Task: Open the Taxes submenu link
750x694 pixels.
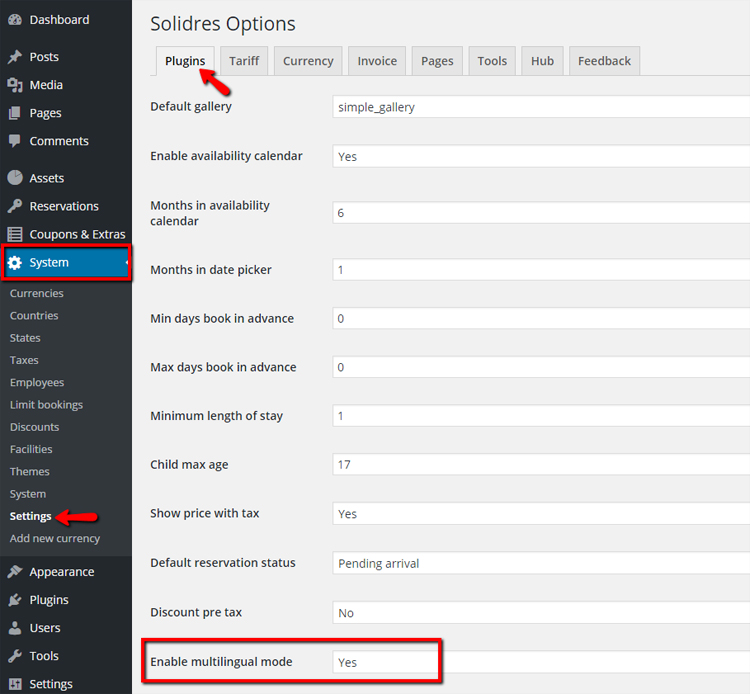Action: click(x=24, y=360)
